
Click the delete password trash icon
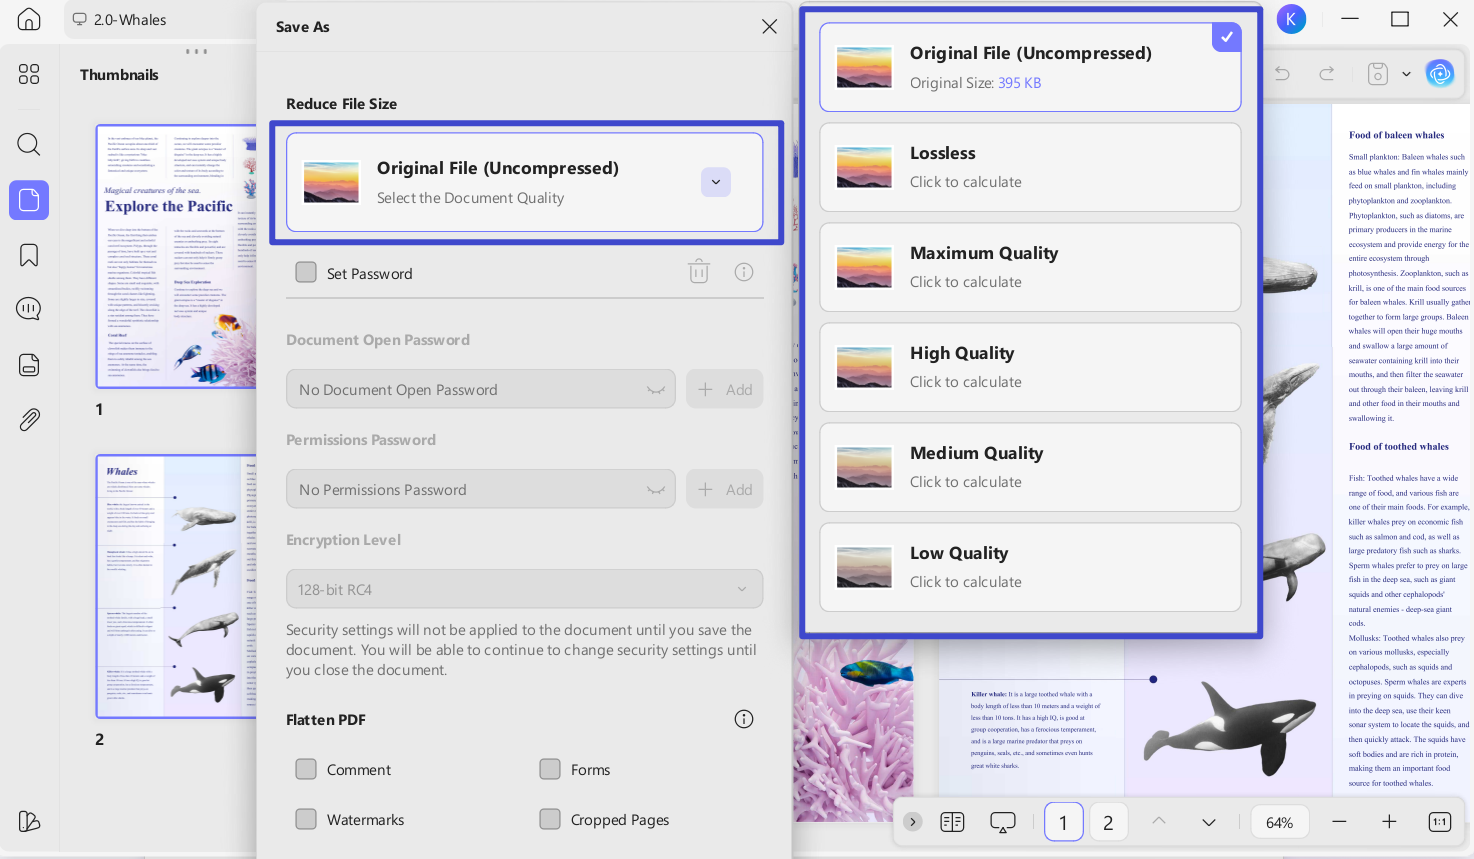click(x=699, y=271)
